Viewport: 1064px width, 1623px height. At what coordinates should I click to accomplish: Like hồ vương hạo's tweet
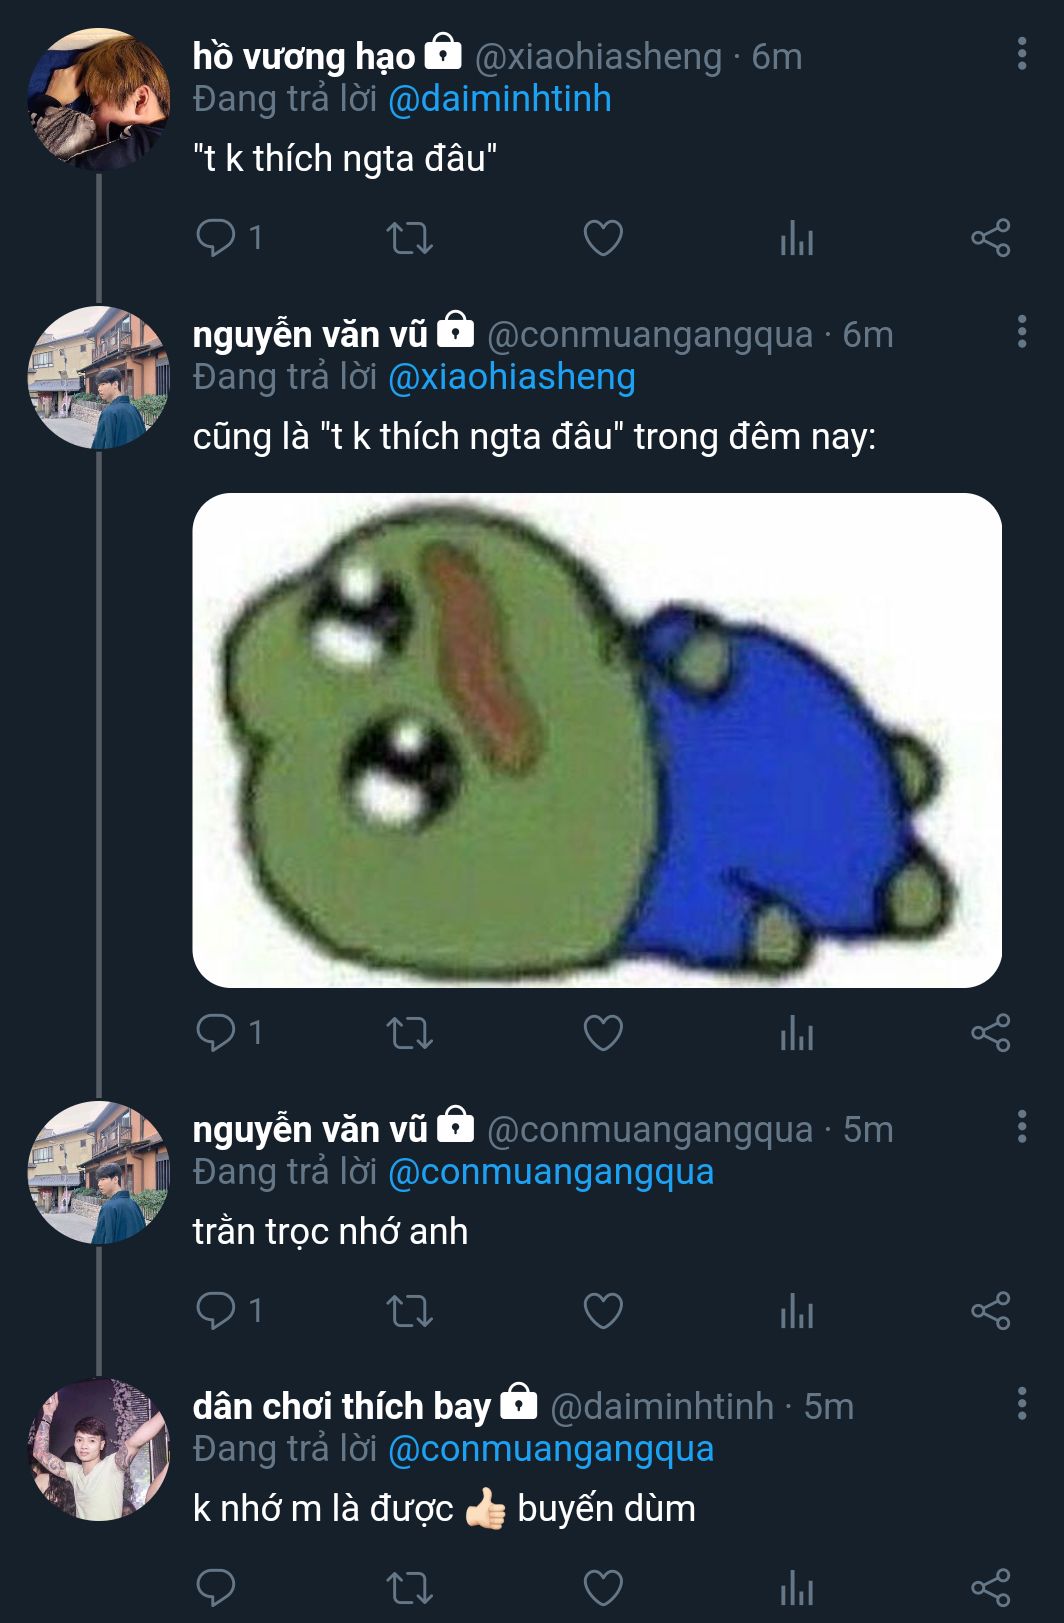point(603,238)
